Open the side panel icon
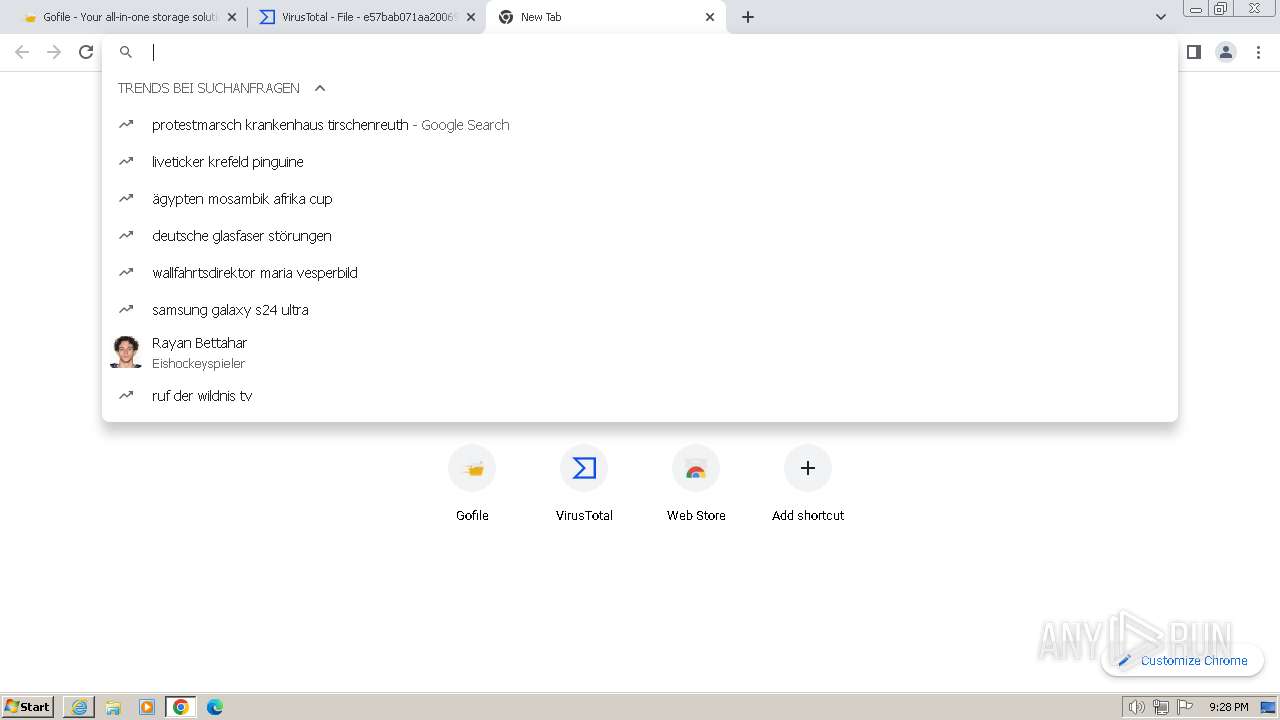The image size is (1280, 720). [1193, 52]
